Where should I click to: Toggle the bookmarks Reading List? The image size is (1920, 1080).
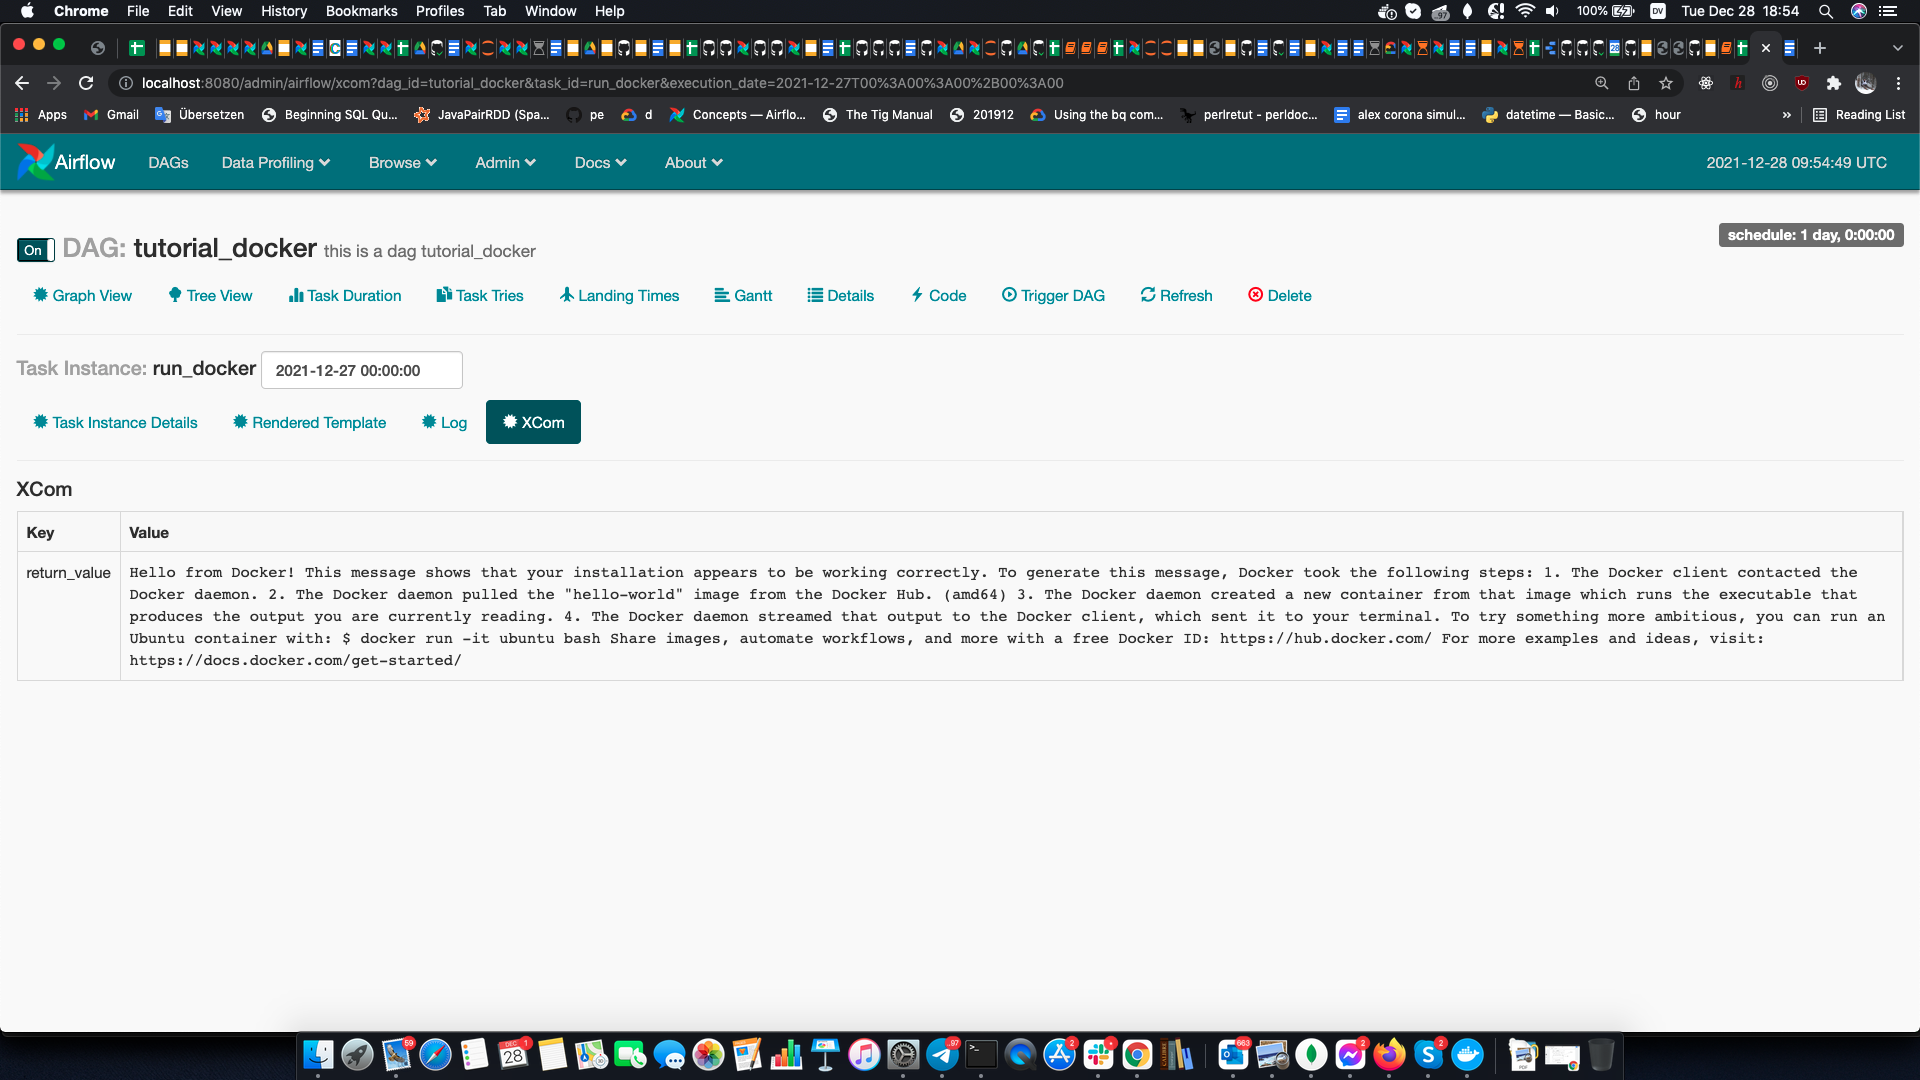coord(1860,114)
